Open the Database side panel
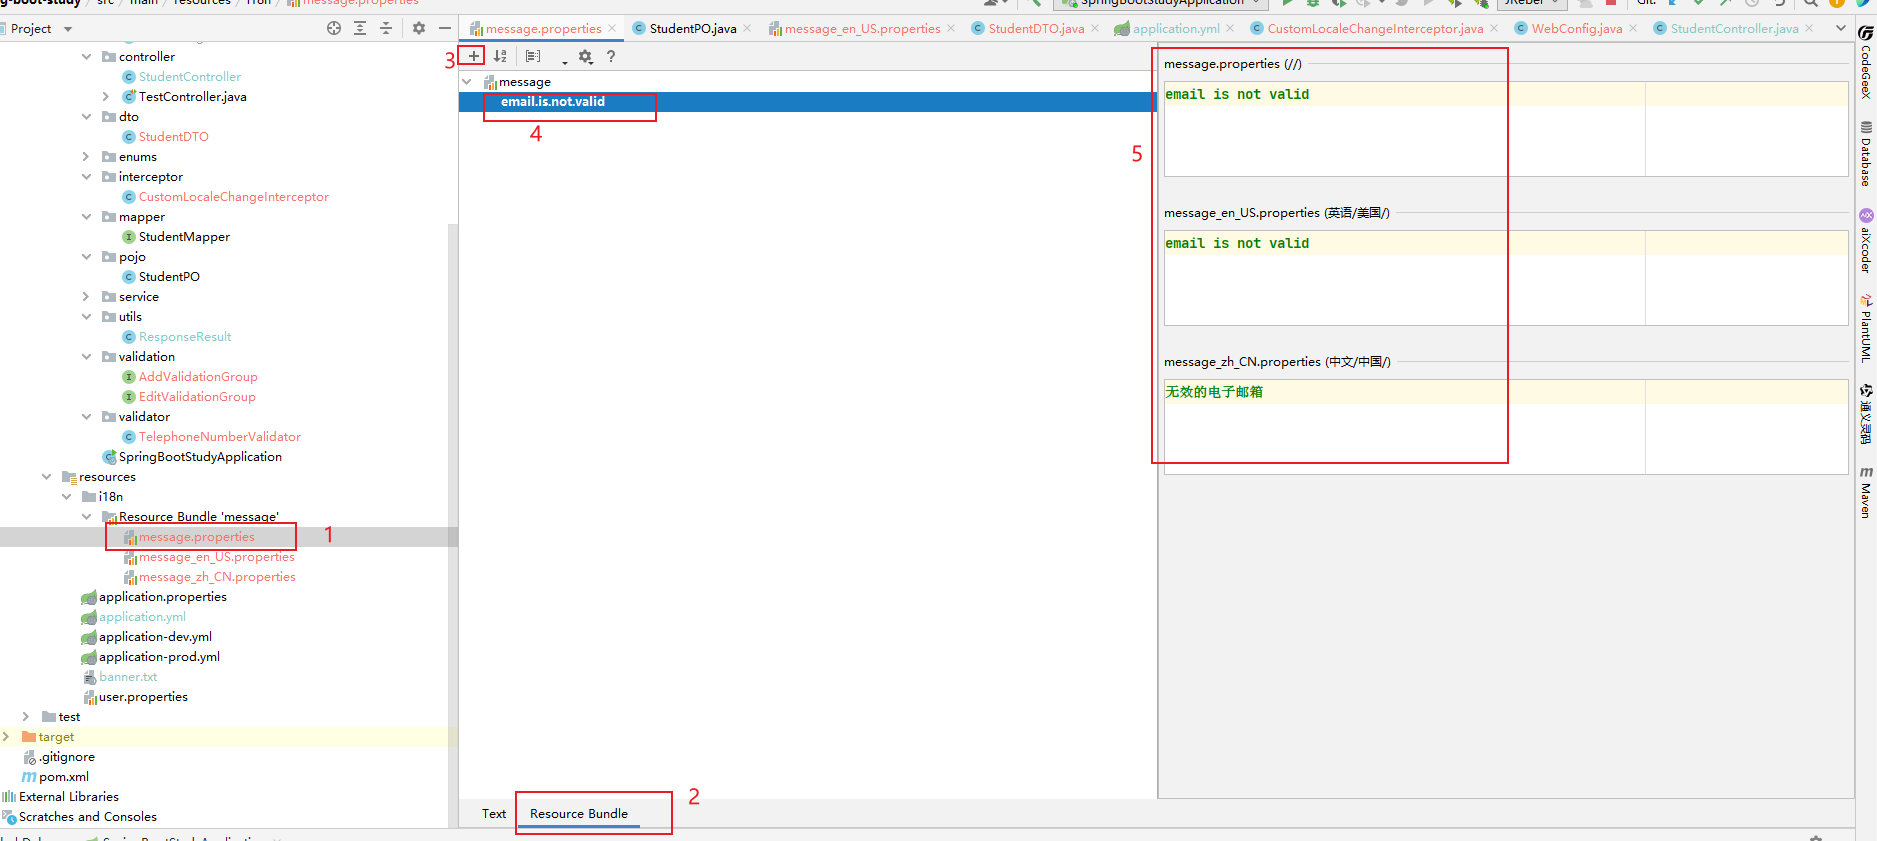This screenshot has height=841, width=1877. (x=1866, y=154)
